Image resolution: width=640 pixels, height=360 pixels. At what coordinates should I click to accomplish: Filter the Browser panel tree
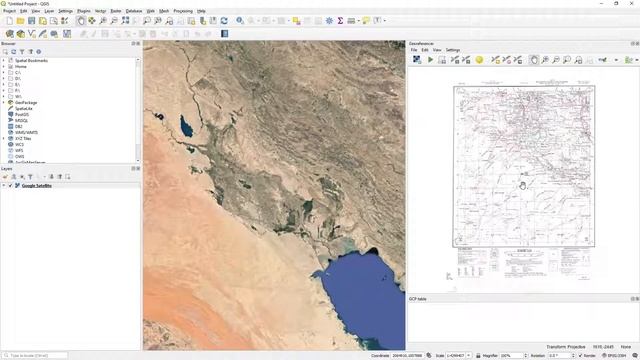(x=22, y=52)
